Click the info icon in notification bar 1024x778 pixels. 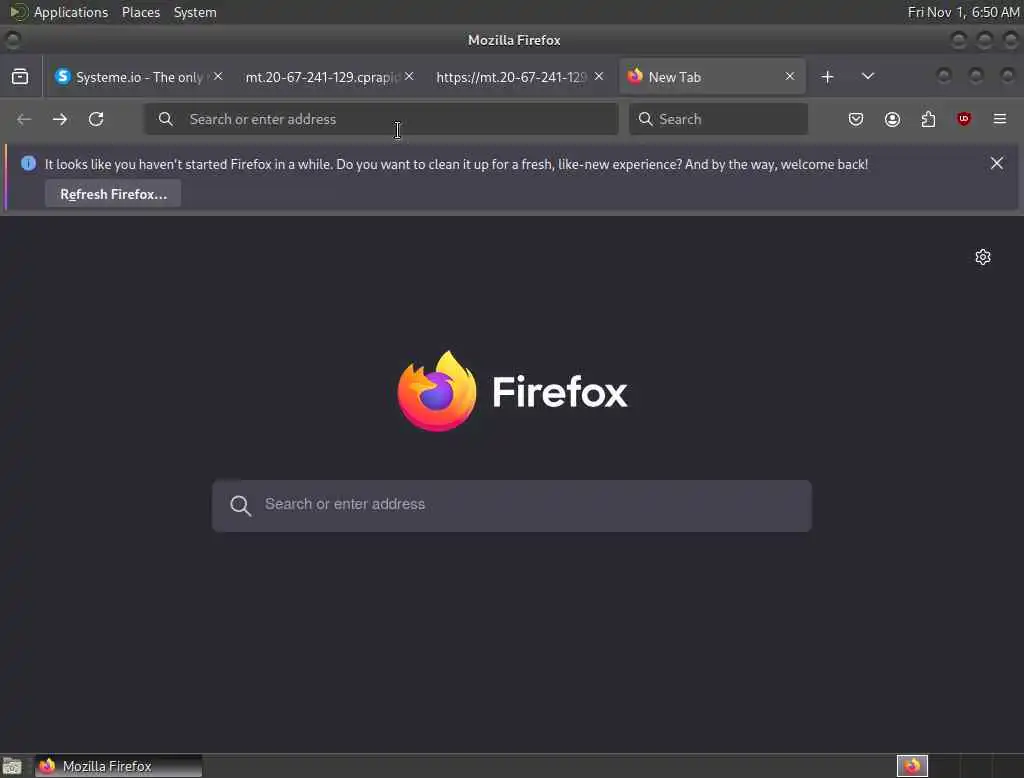28,163
